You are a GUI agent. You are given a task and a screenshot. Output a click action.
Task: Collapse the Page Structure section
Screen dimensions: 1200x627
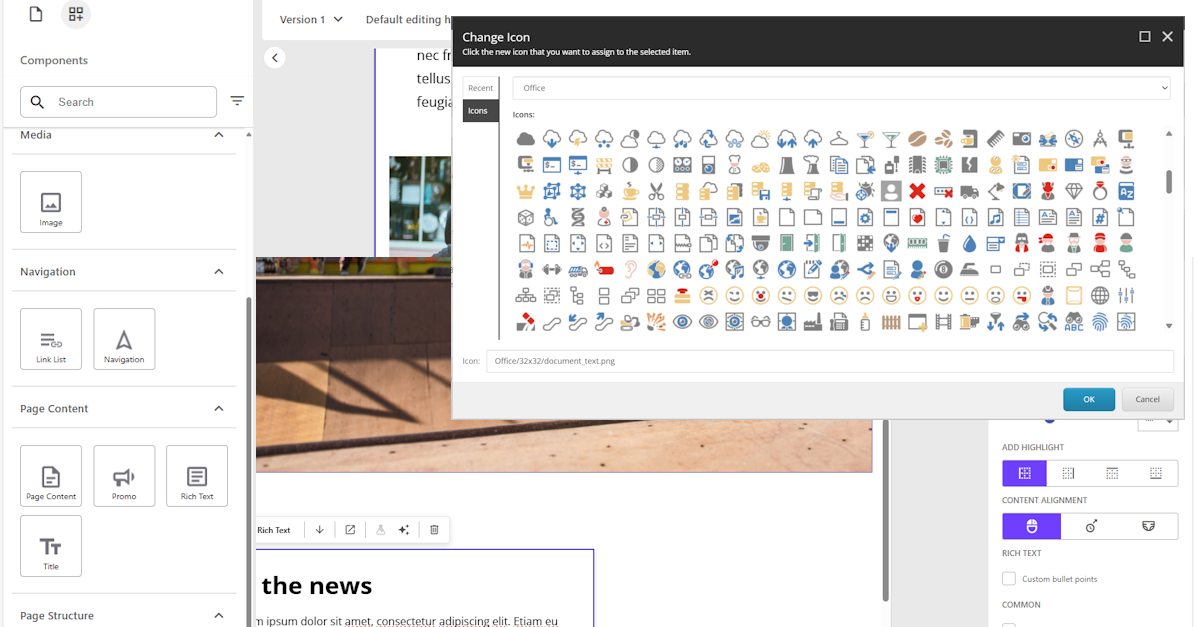(219, 615)
